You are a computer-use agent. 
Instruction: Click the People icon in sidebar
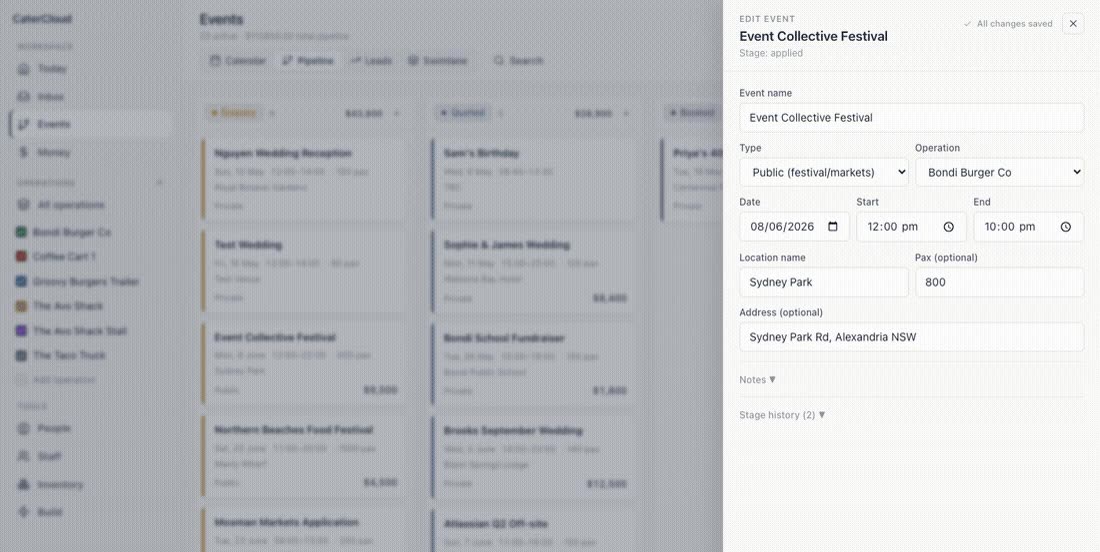click(x=24, y=428)
